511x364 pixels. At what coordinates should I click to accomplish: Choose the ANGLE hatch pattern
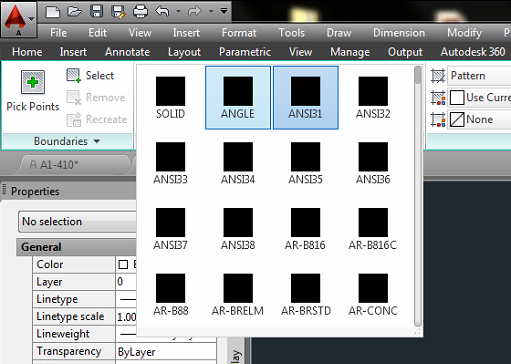tap(238, 98)
